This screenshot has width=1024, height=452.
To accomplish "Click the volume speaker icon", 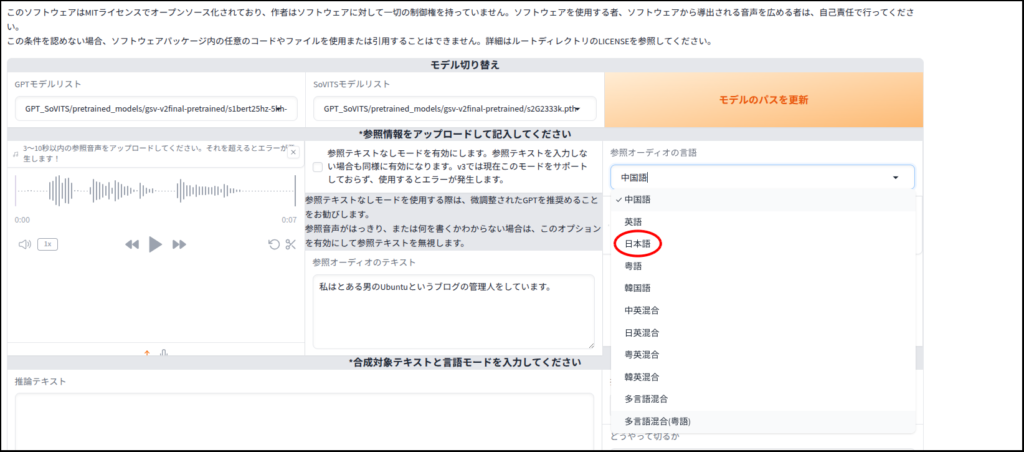I will [24, 244].
